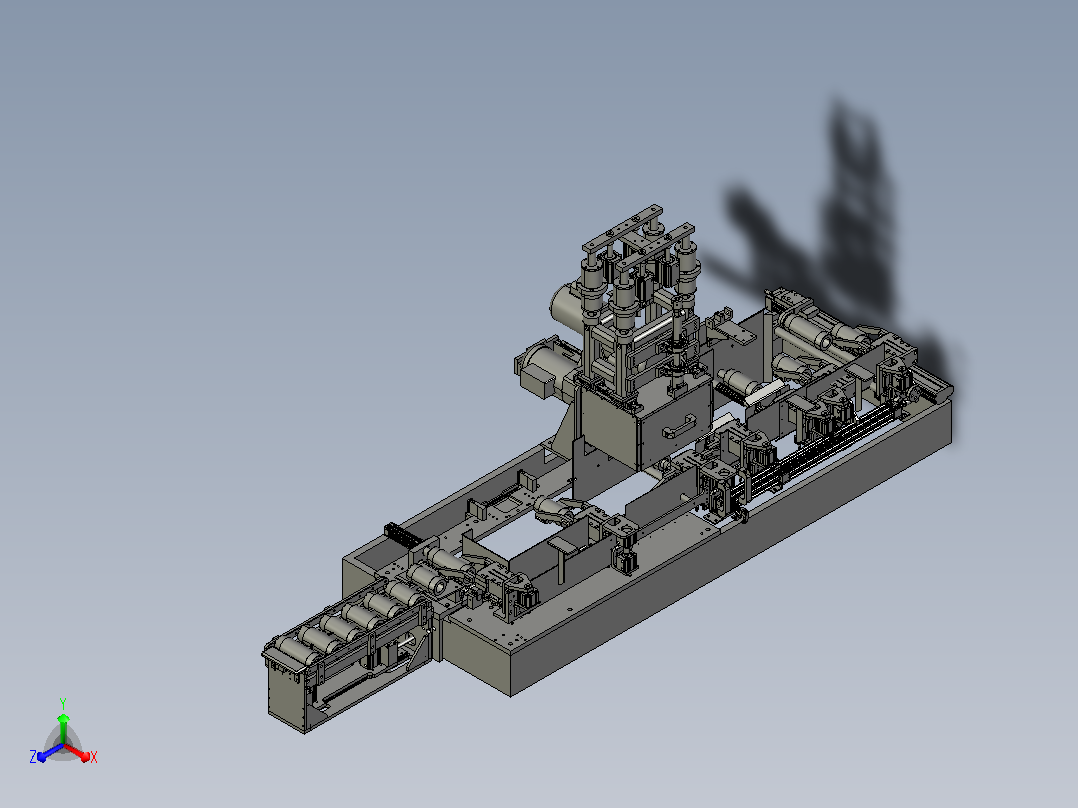1078x808 pixels.
Task: Select the front panel of conveyor support box
Action: [x=286, y=696]
